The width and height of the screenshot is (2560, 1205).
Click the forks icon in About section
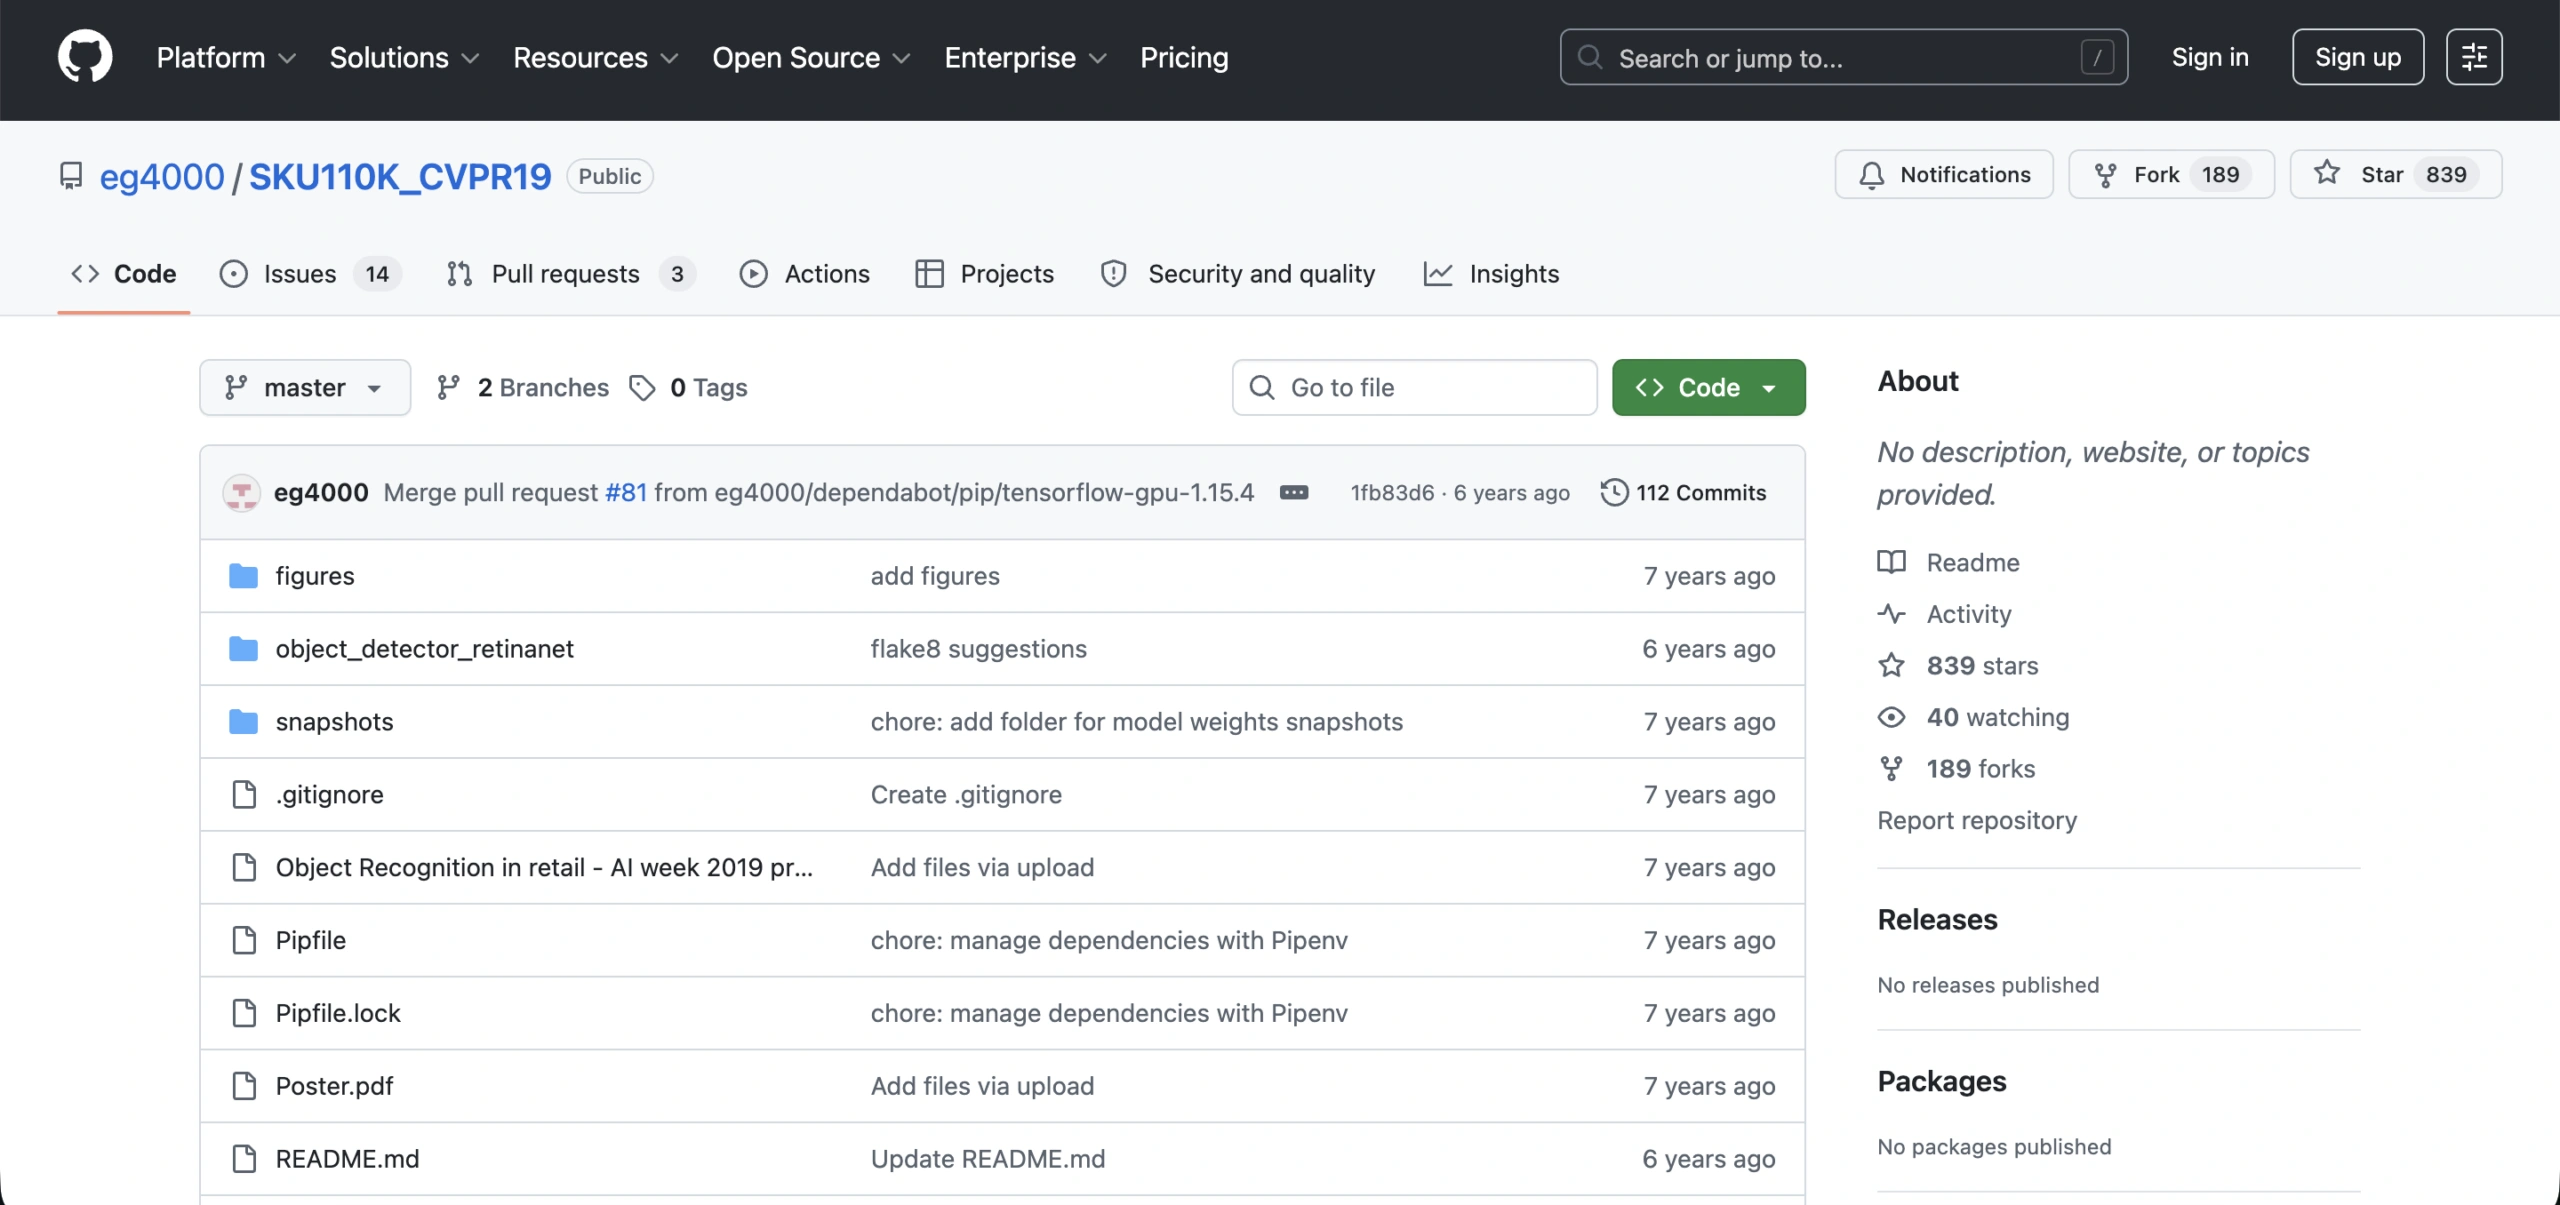pyautogui.click(x=1891, y=769)
